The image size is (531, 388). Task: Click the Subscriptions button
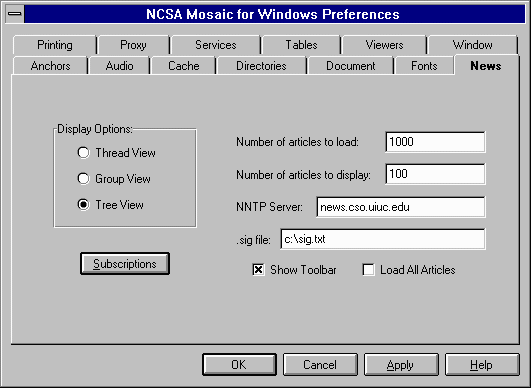(125, 263)
